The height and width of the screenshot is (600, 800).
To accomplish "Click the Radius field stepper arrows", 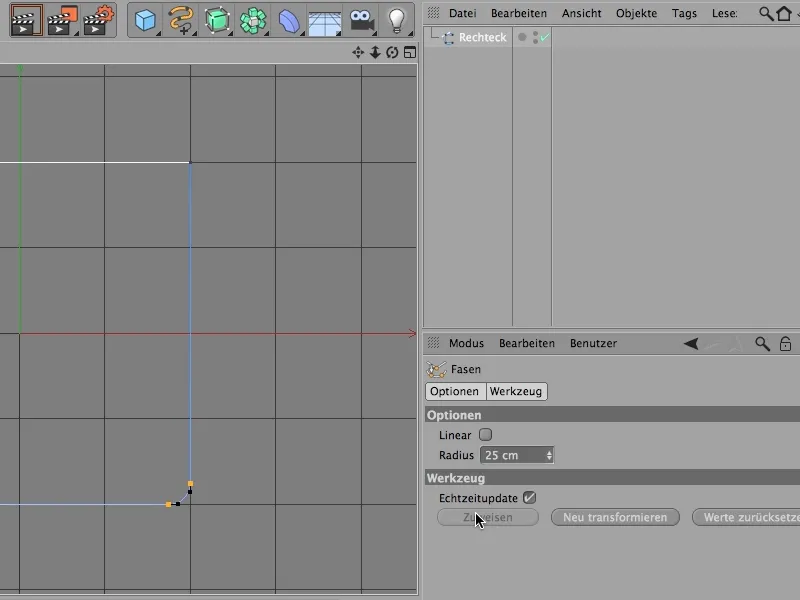I will (549, 455).
